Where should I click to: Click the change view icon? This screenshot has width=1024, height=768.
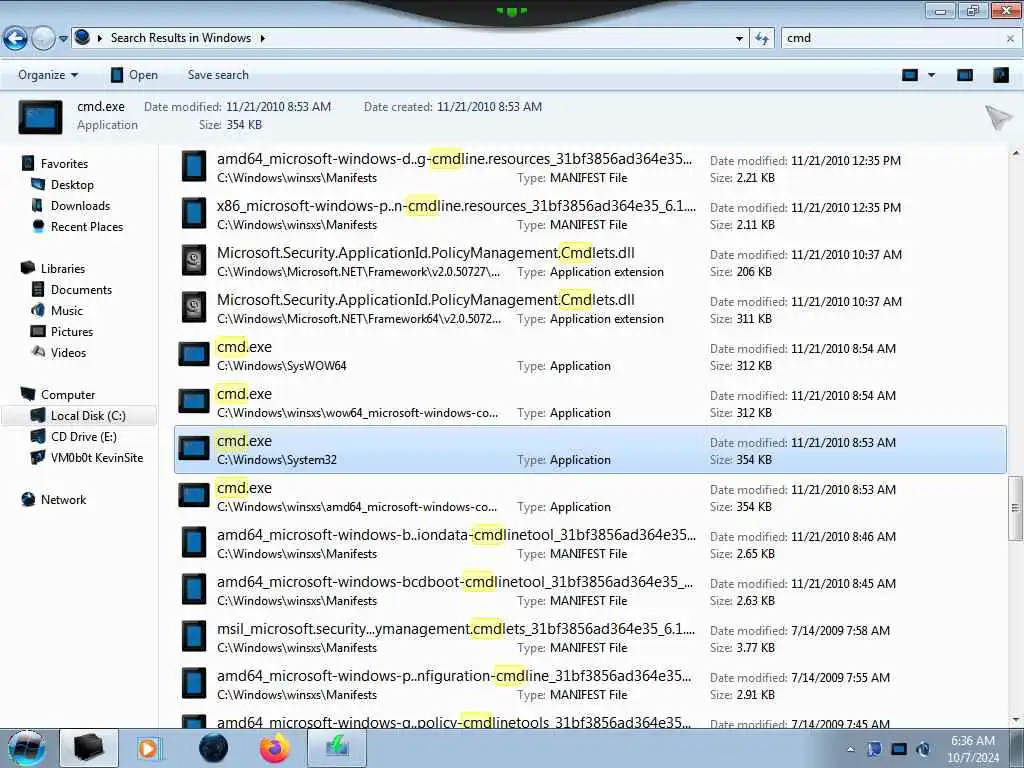click(910, 75)
